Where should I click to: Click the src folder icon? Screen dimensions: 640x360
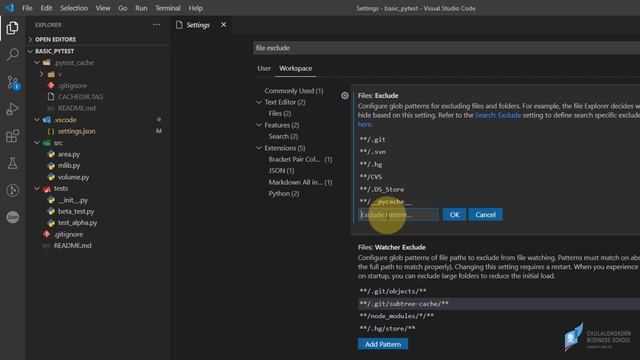47,143
